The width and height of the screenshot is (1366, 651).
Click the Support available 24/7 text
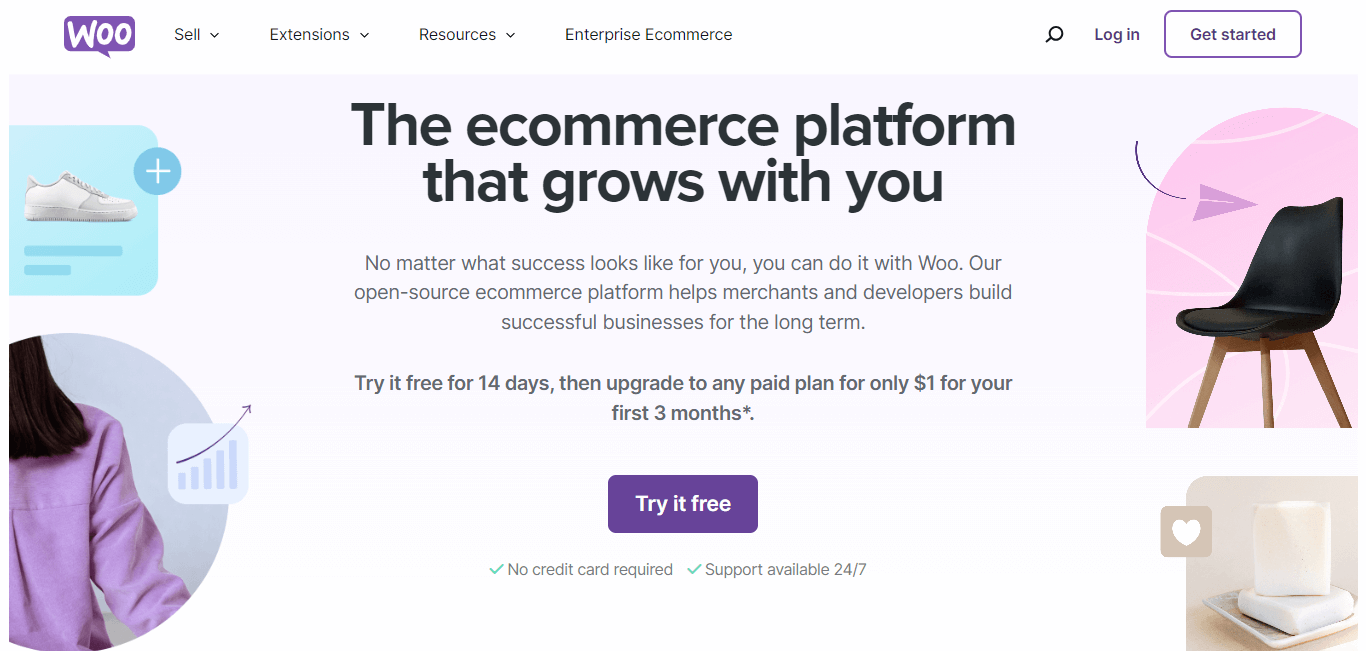click(786, 569)
